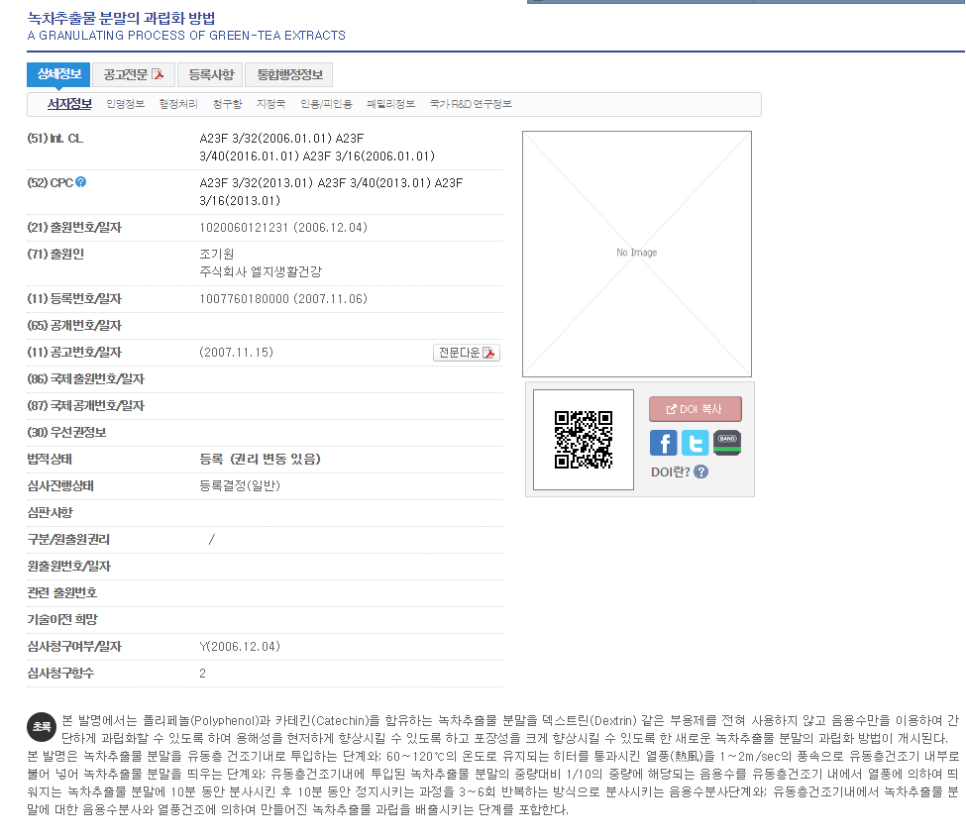Viewport: 966px width, 838px height.
Task: Click the English title A GRANULATING PROCESS OF GREEN-TEA EXTRACTS
Action: [187, 36]
